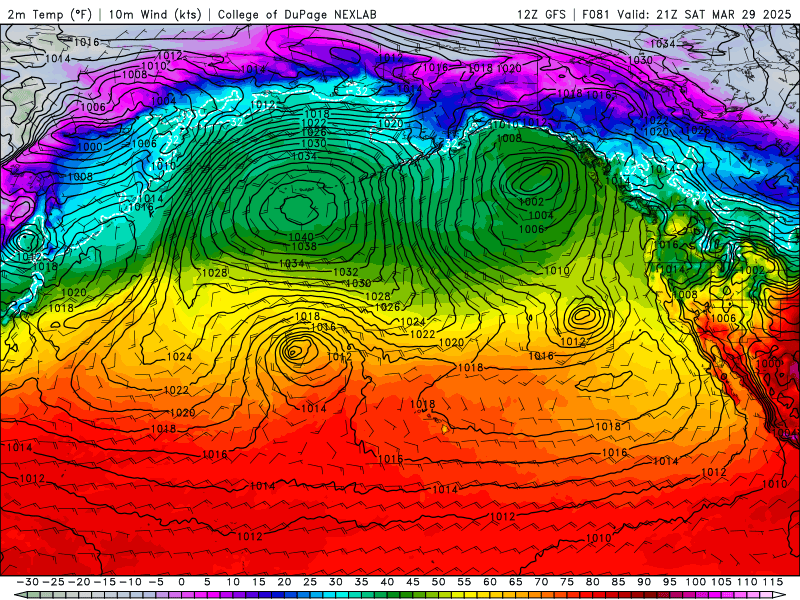Select the 95 tick on the temperature scale

pos(669,582)
